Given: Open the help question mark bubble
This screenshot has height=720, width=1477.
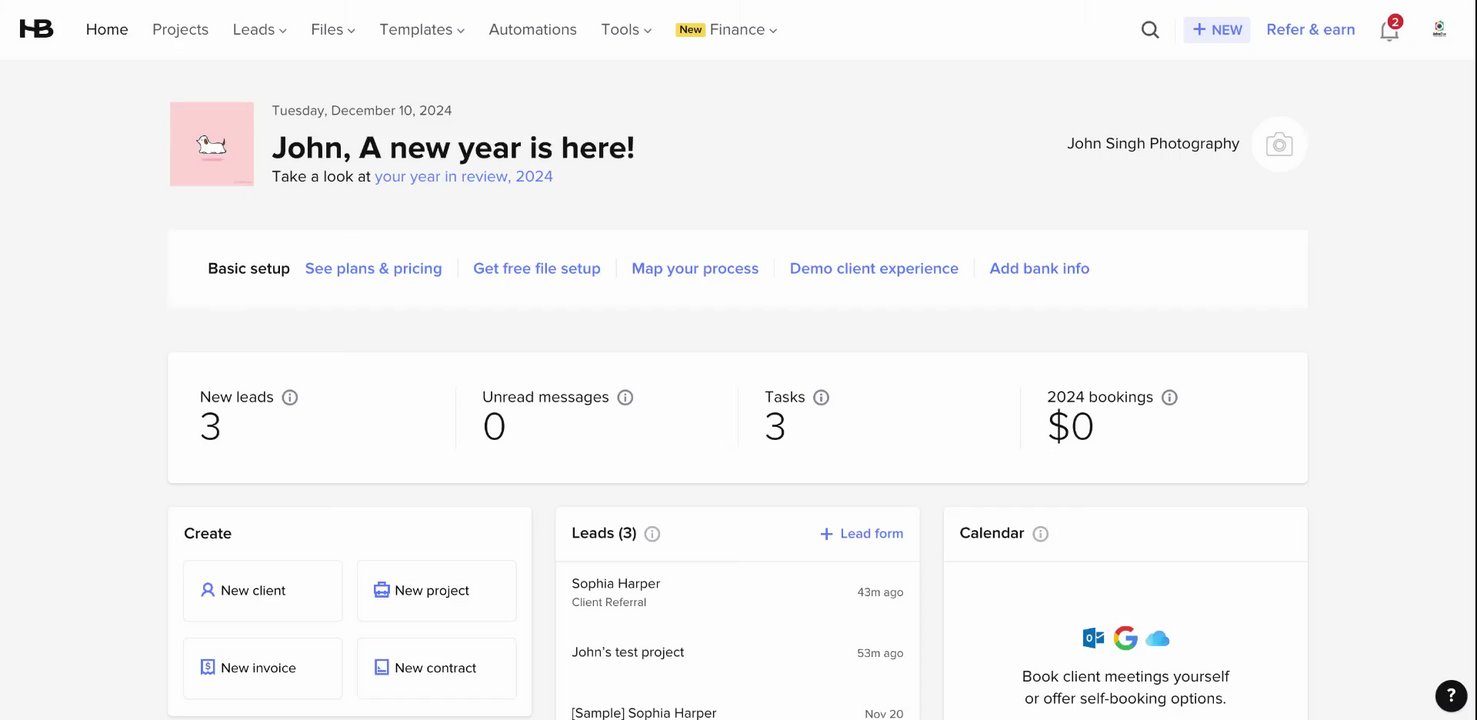Looking at the screenshot, I should tap(1451, 695).
